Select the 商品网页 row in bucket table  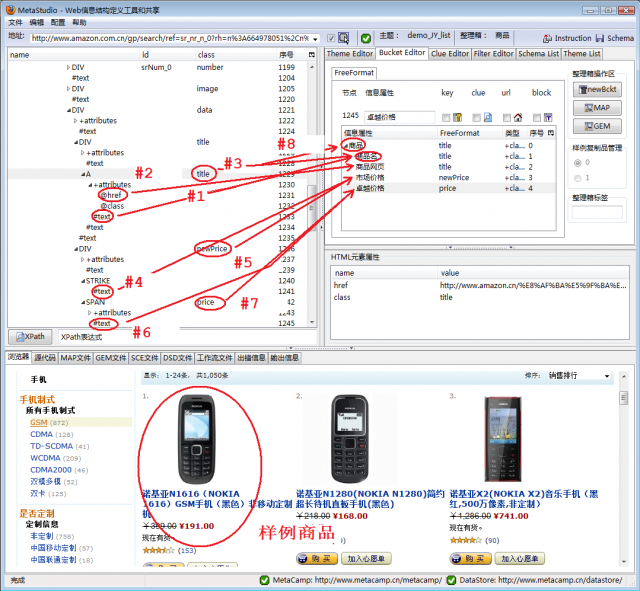coord(448,167)
